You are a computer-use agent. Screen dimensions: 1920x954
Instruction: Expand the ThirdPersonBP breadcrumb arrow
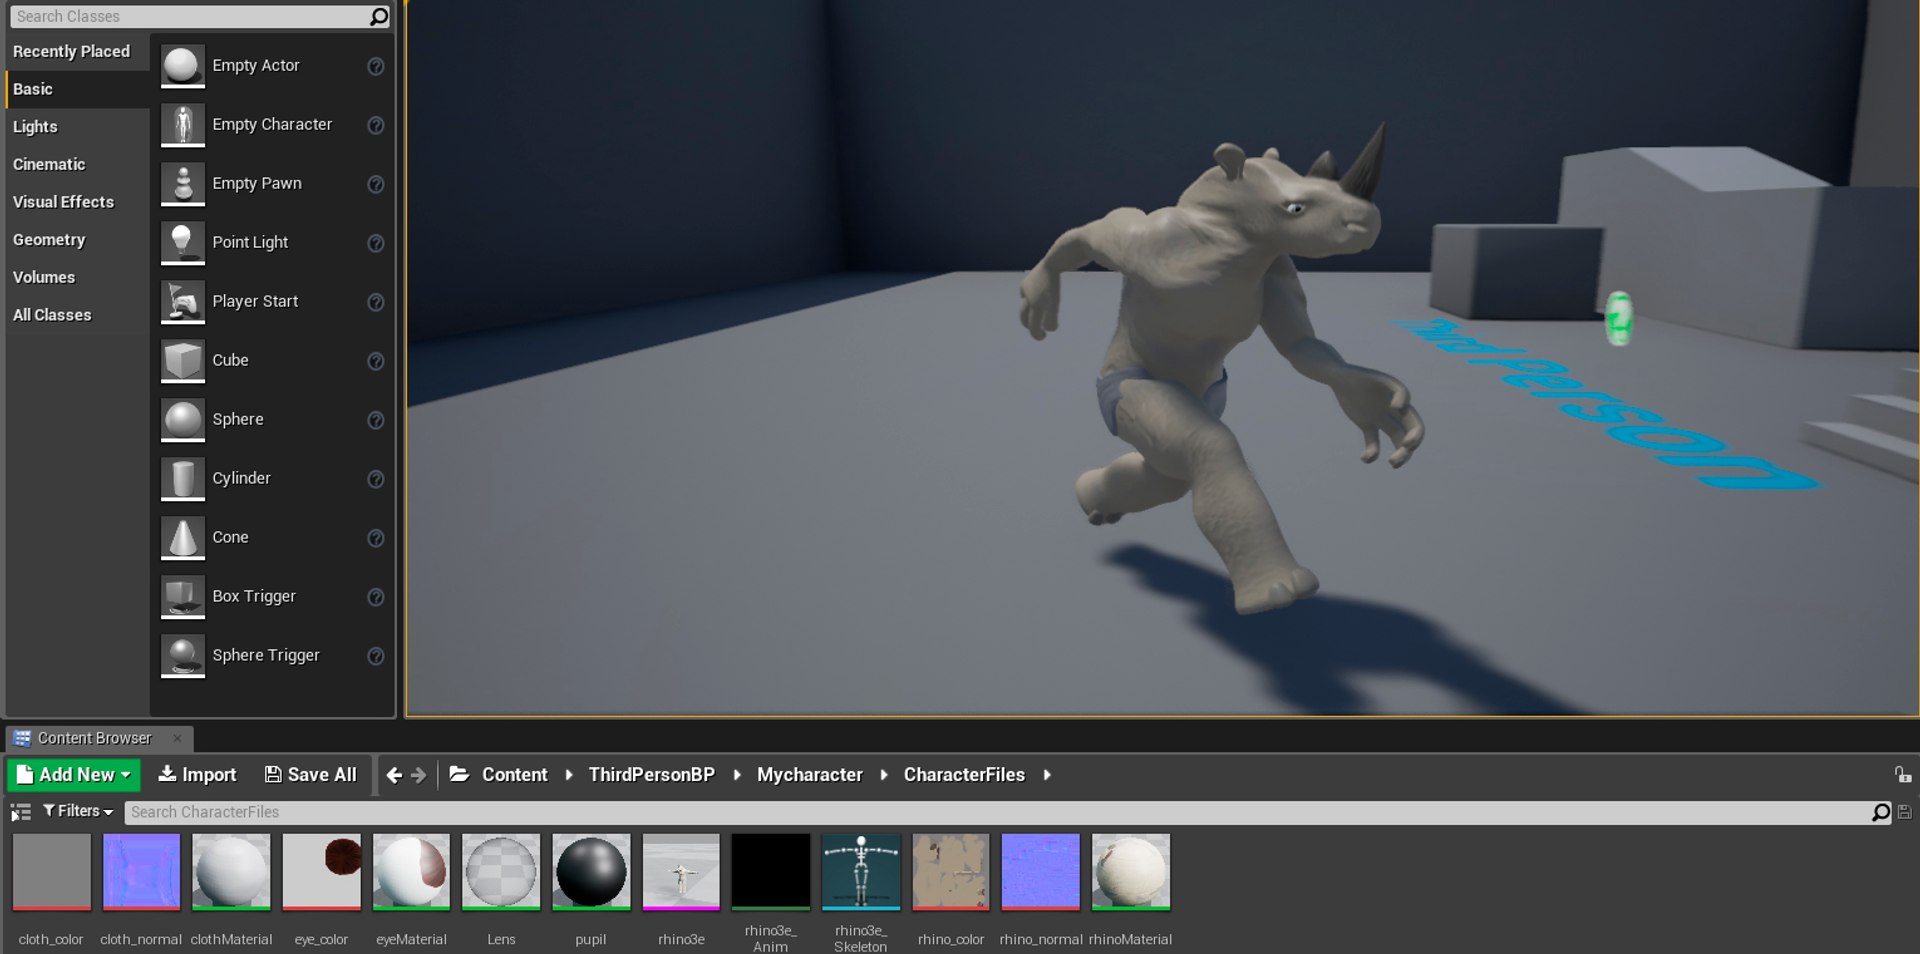tap(737, 775)
